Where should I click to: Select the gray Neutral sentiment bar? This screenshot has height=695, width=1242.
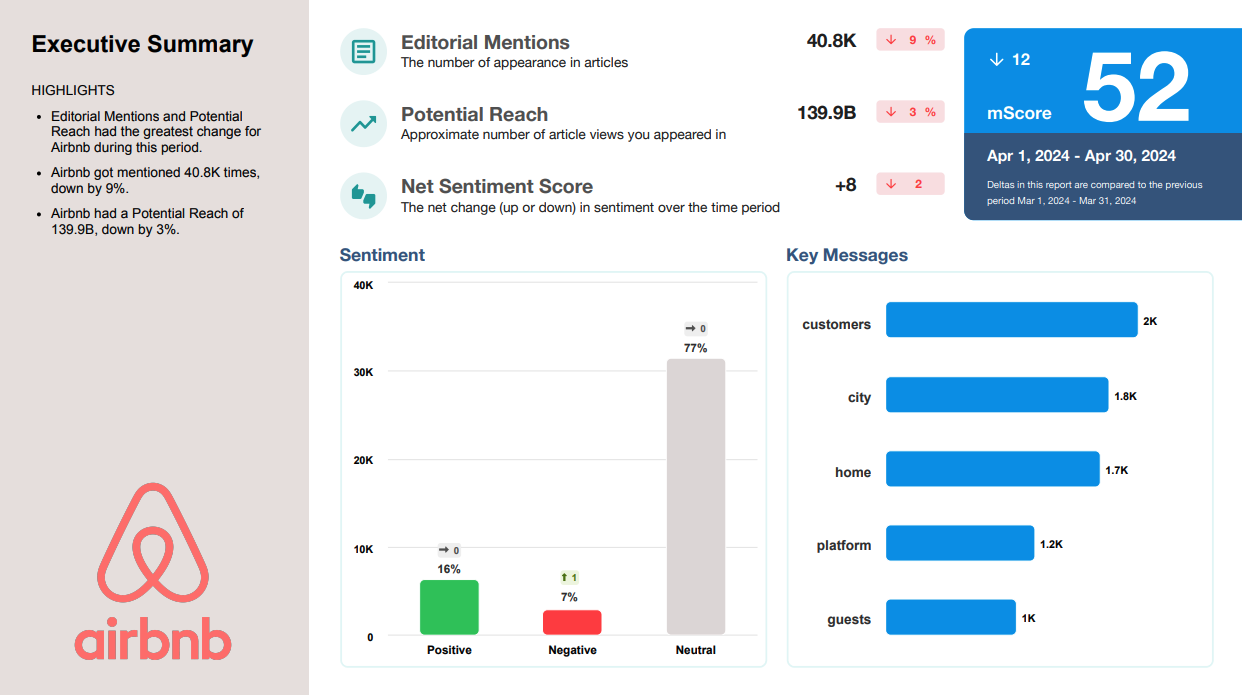(x=695, y=496)
